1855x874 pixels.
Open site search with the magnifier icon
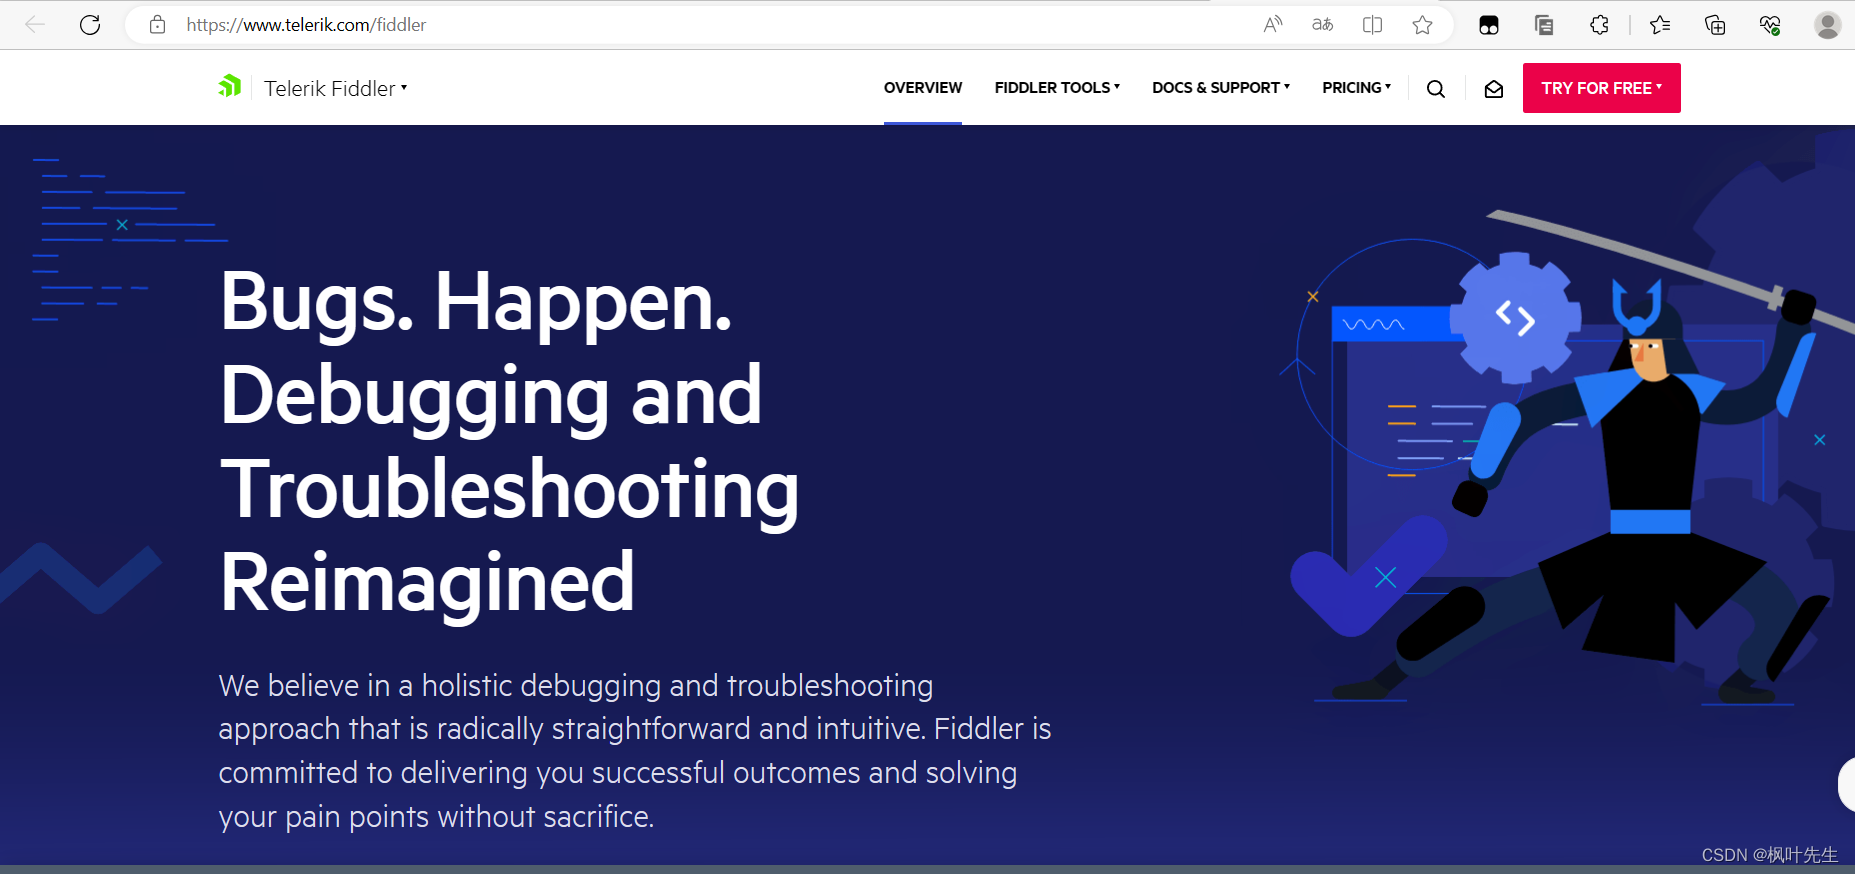(x=1436, y=89)
